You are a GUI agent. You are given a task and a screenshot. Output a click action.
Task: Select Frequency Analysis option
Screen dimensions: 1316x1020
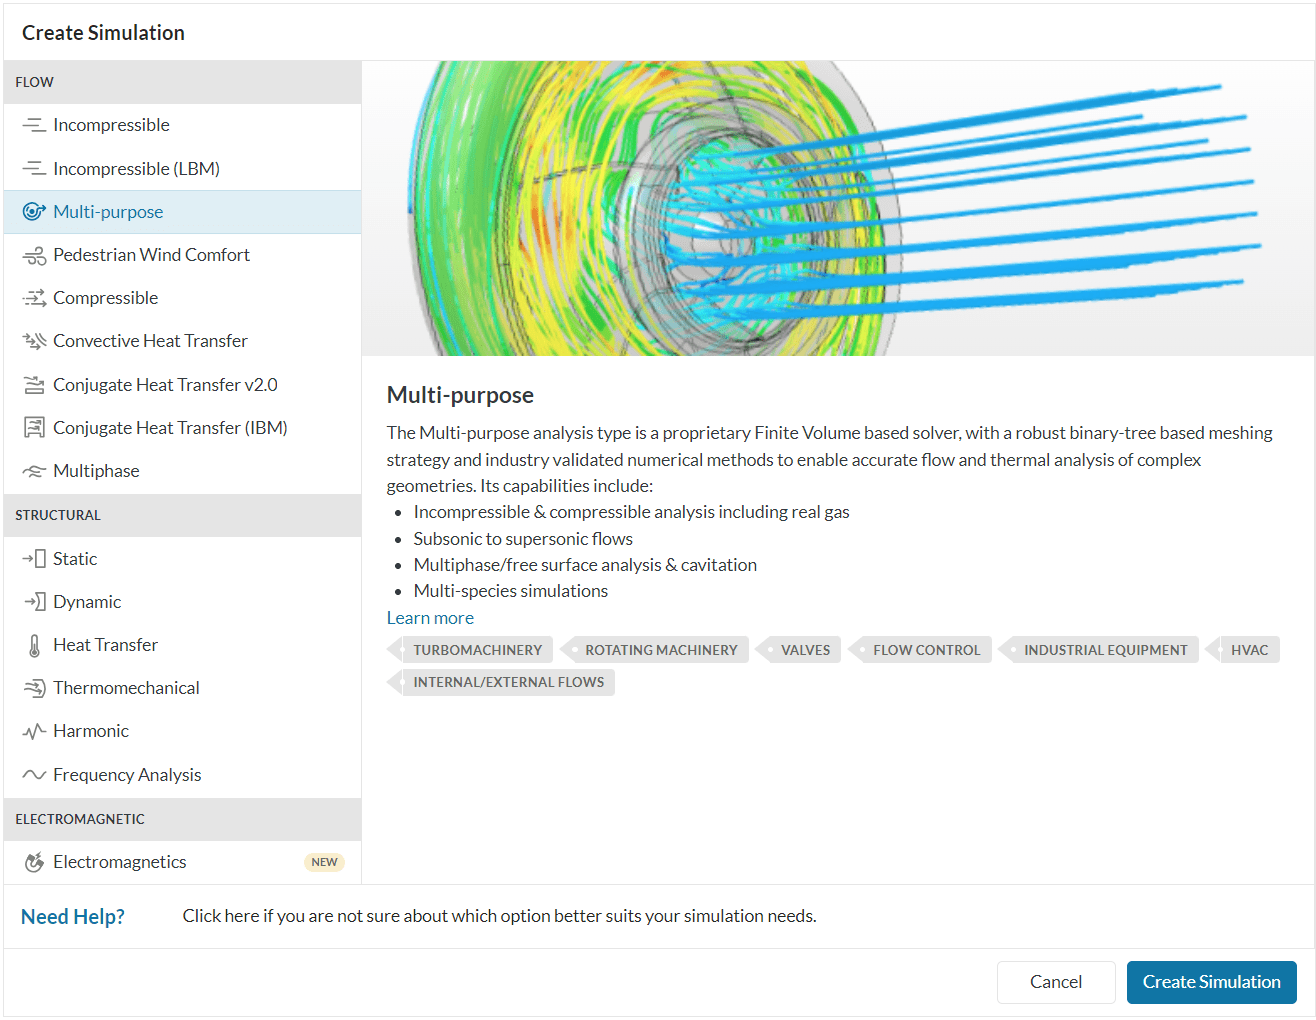tap(127, 775)
